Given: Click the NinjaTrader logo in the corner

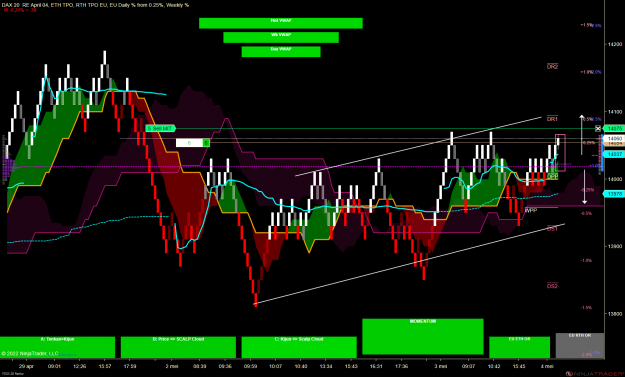Looking at the screenshot, I should click(594, 374).
